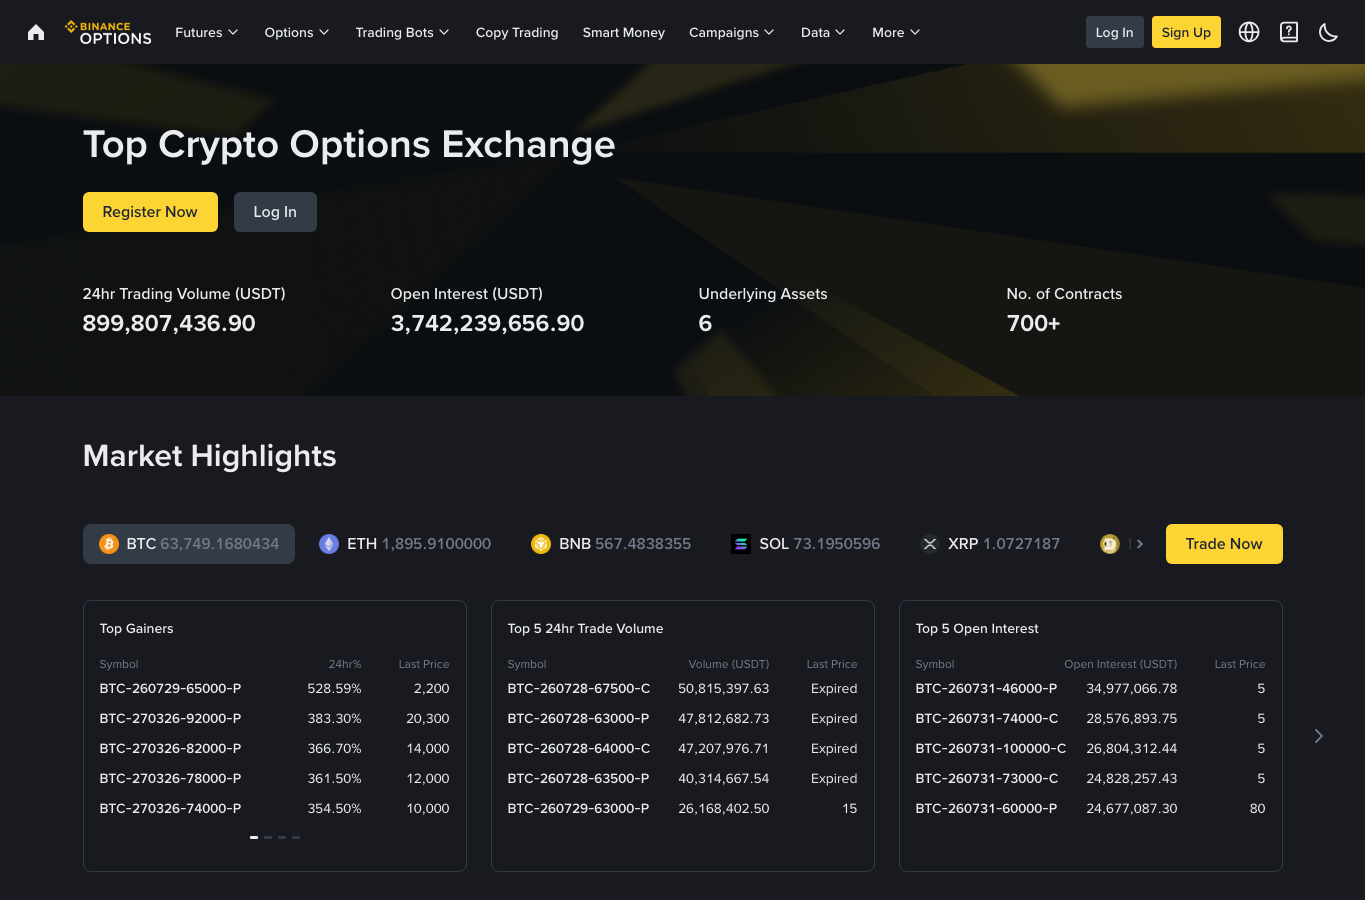Open BTC-260728-63000-P contract

[578, 718]
